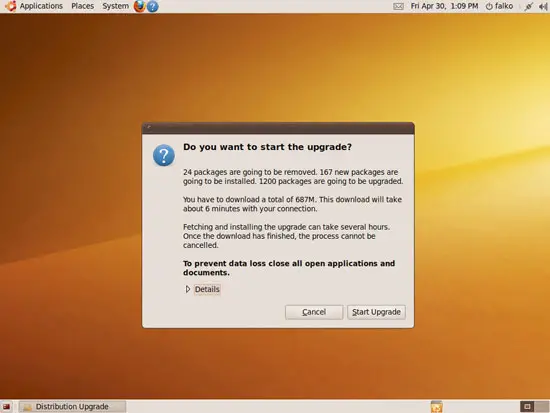Click the Show Desktop icon

pyautogui.click(x=7, y=407)
